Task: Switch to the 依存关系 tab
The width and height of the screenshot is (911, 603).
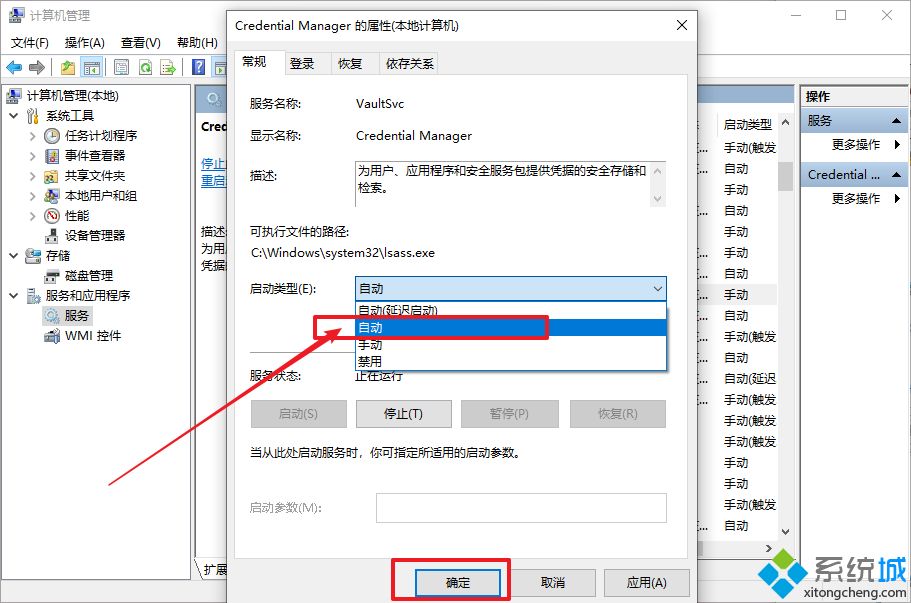Action: click(410, 63)
